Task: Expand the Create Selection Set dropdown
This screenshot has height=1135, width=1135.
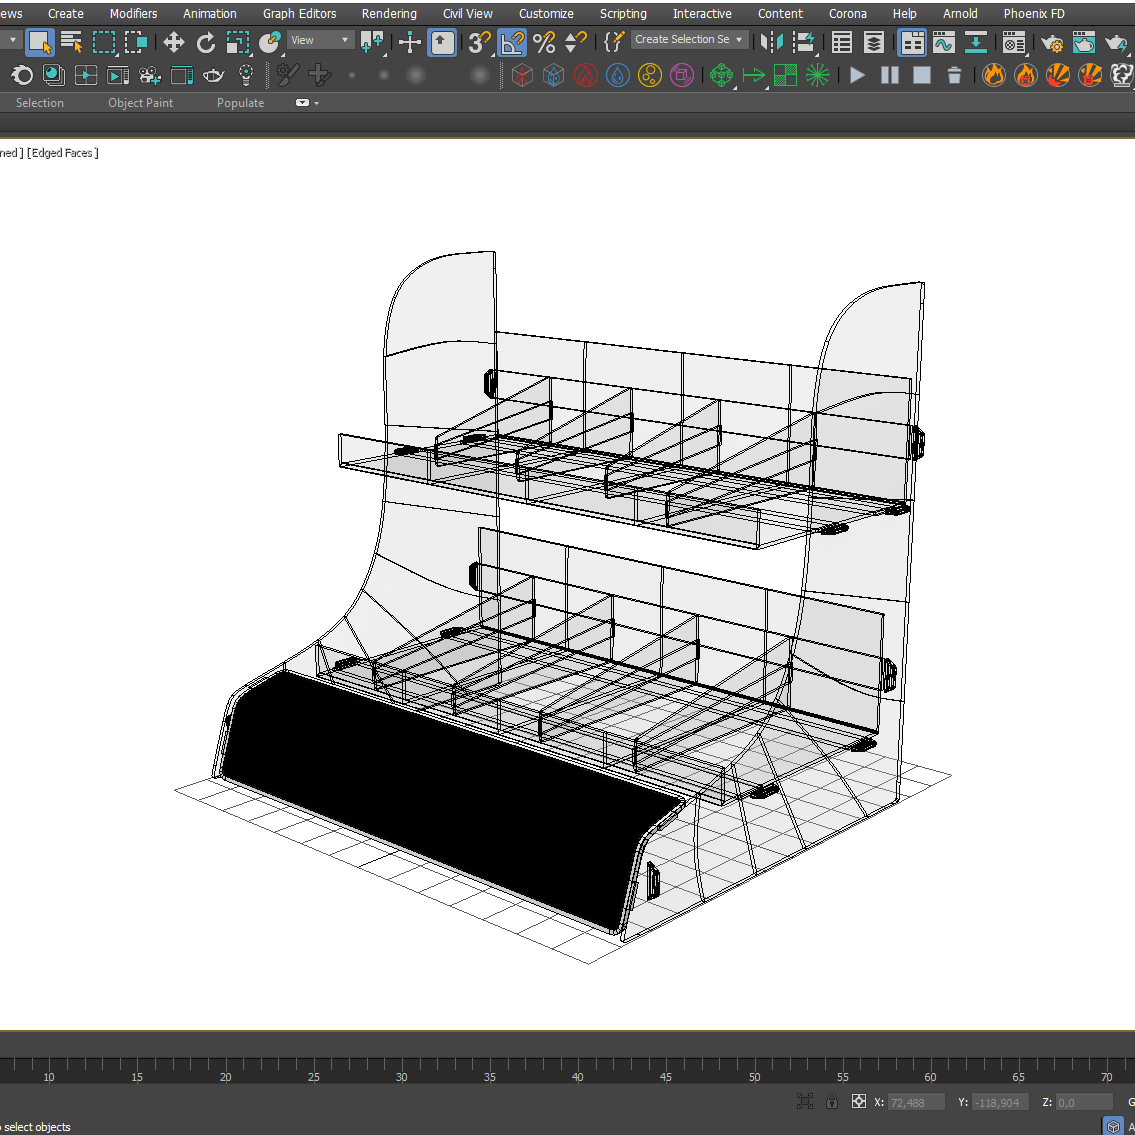Action: click(x=739, y=40)
